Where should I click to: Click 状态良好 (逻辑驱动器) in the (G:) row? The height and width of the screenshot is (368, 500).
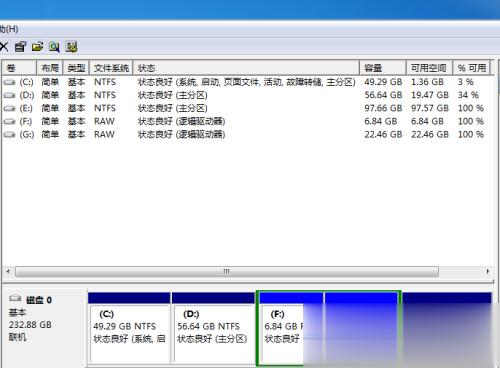click(182, 135)
